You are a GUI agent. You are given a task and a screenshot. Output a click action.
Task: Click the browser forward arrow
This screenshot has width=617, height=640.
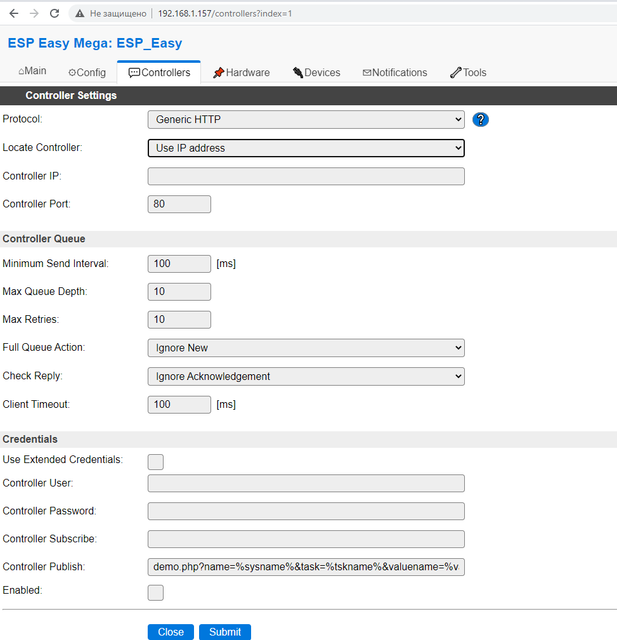coord(34,13)
